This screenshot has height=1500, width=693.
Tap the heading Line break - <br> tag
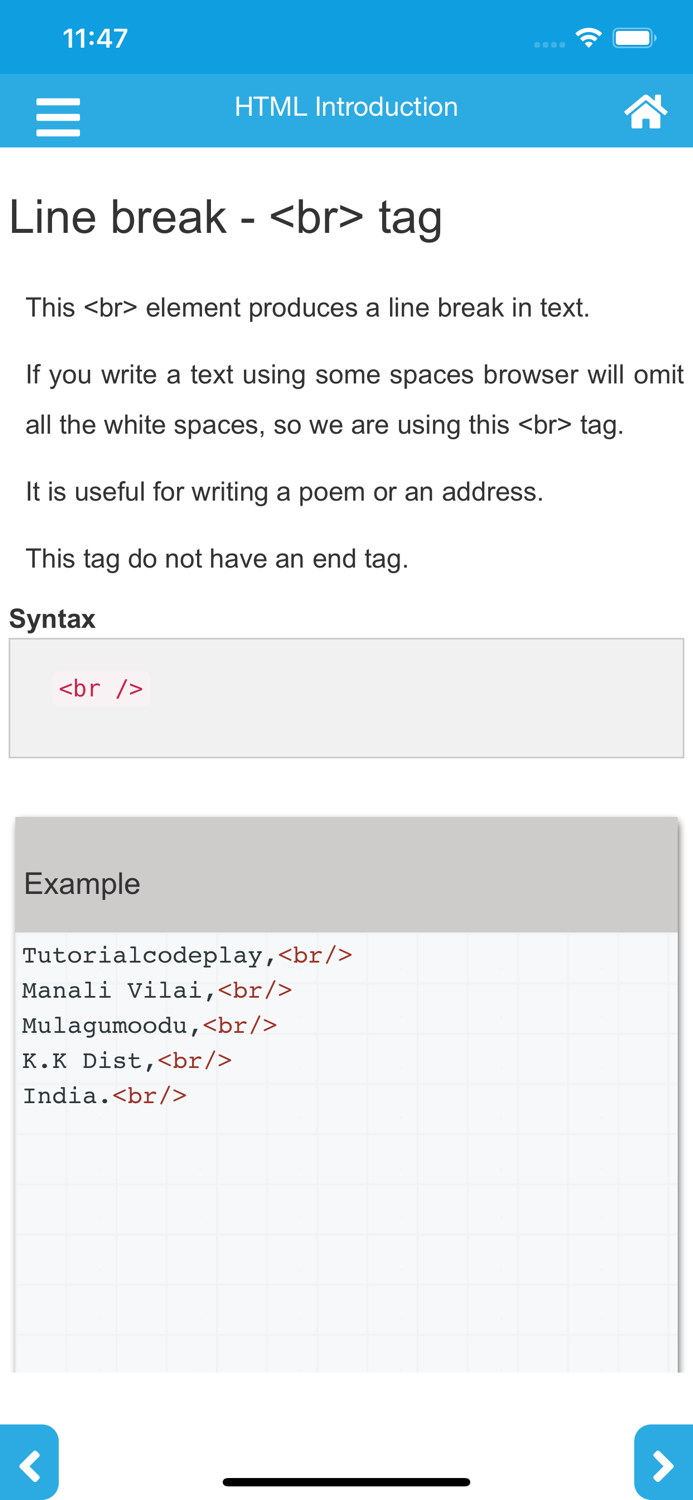pos(226,218)
